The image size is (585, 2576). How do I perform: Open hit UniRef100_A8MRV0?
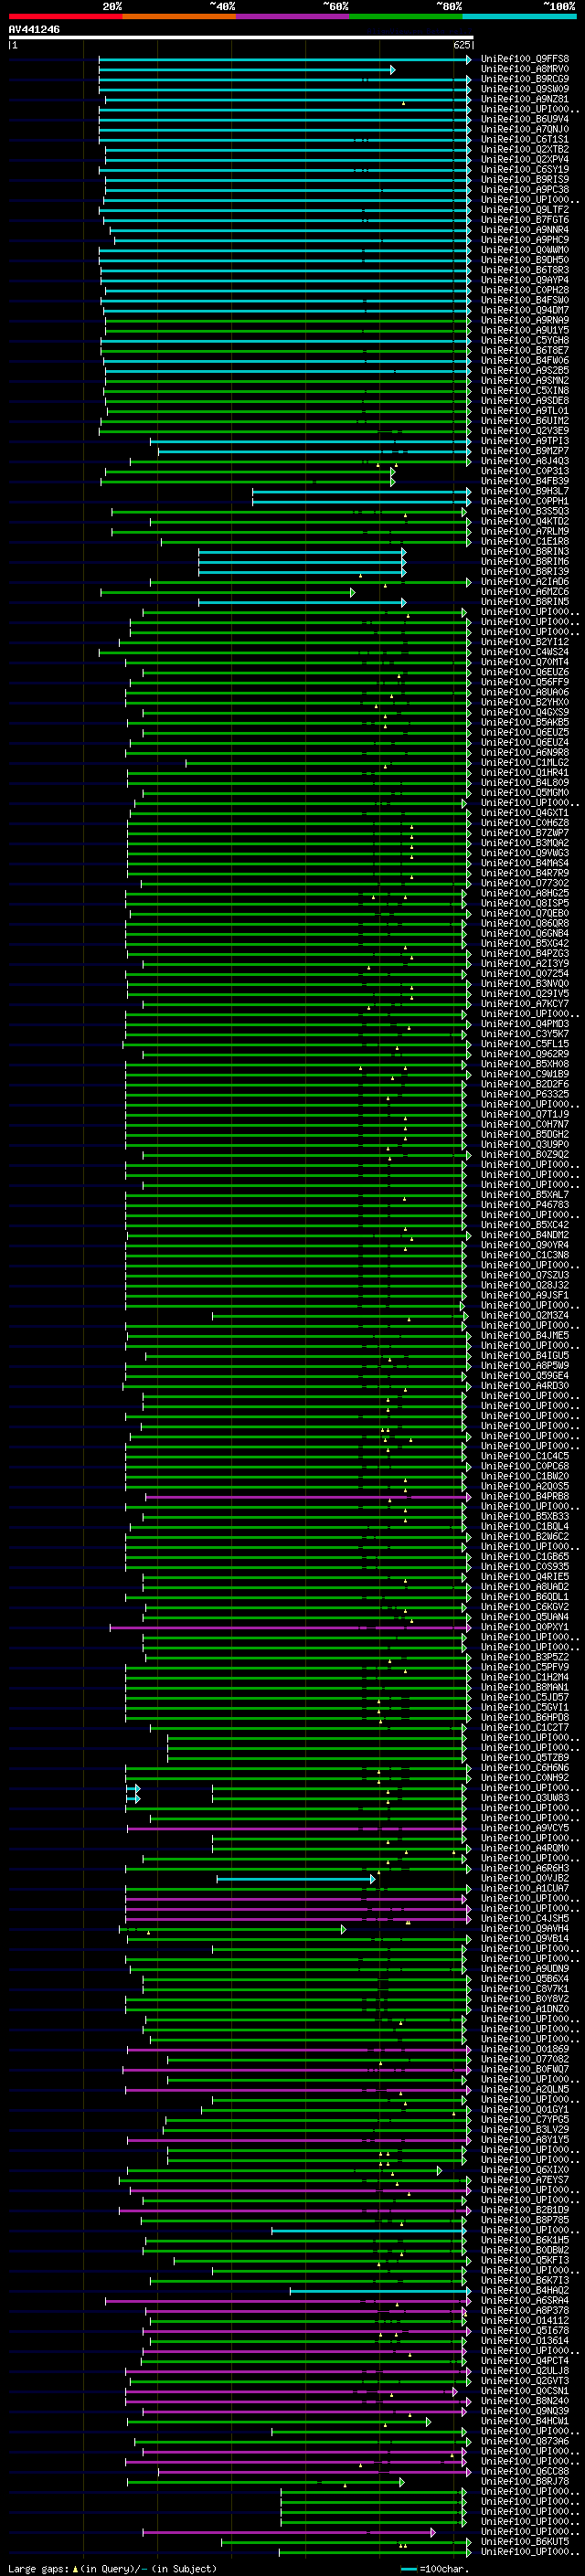tap(525, 69)
